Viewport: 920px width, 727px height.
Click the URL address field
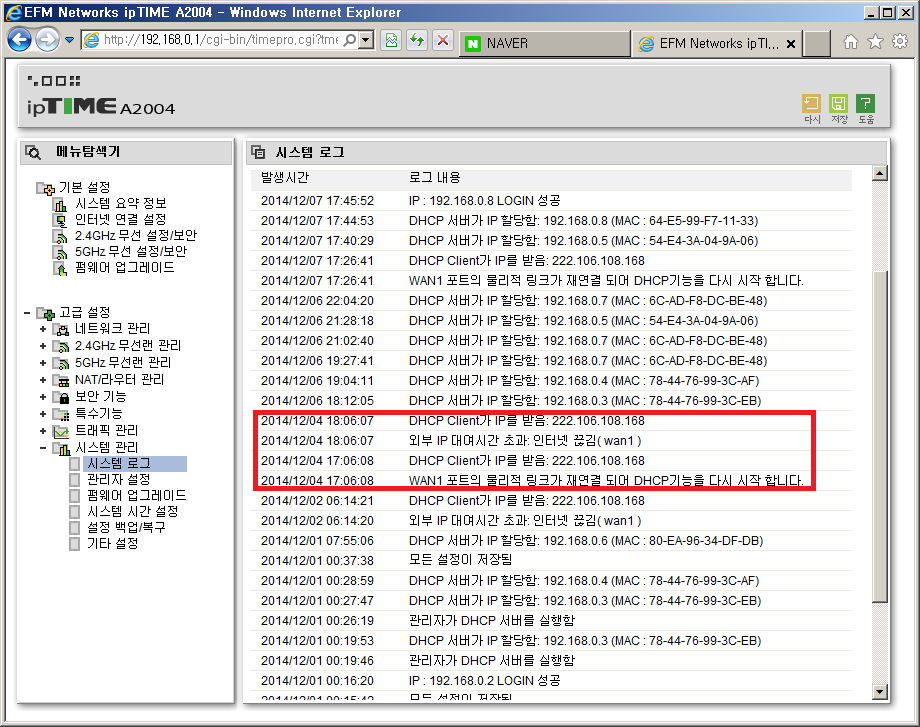click(221, 40)
